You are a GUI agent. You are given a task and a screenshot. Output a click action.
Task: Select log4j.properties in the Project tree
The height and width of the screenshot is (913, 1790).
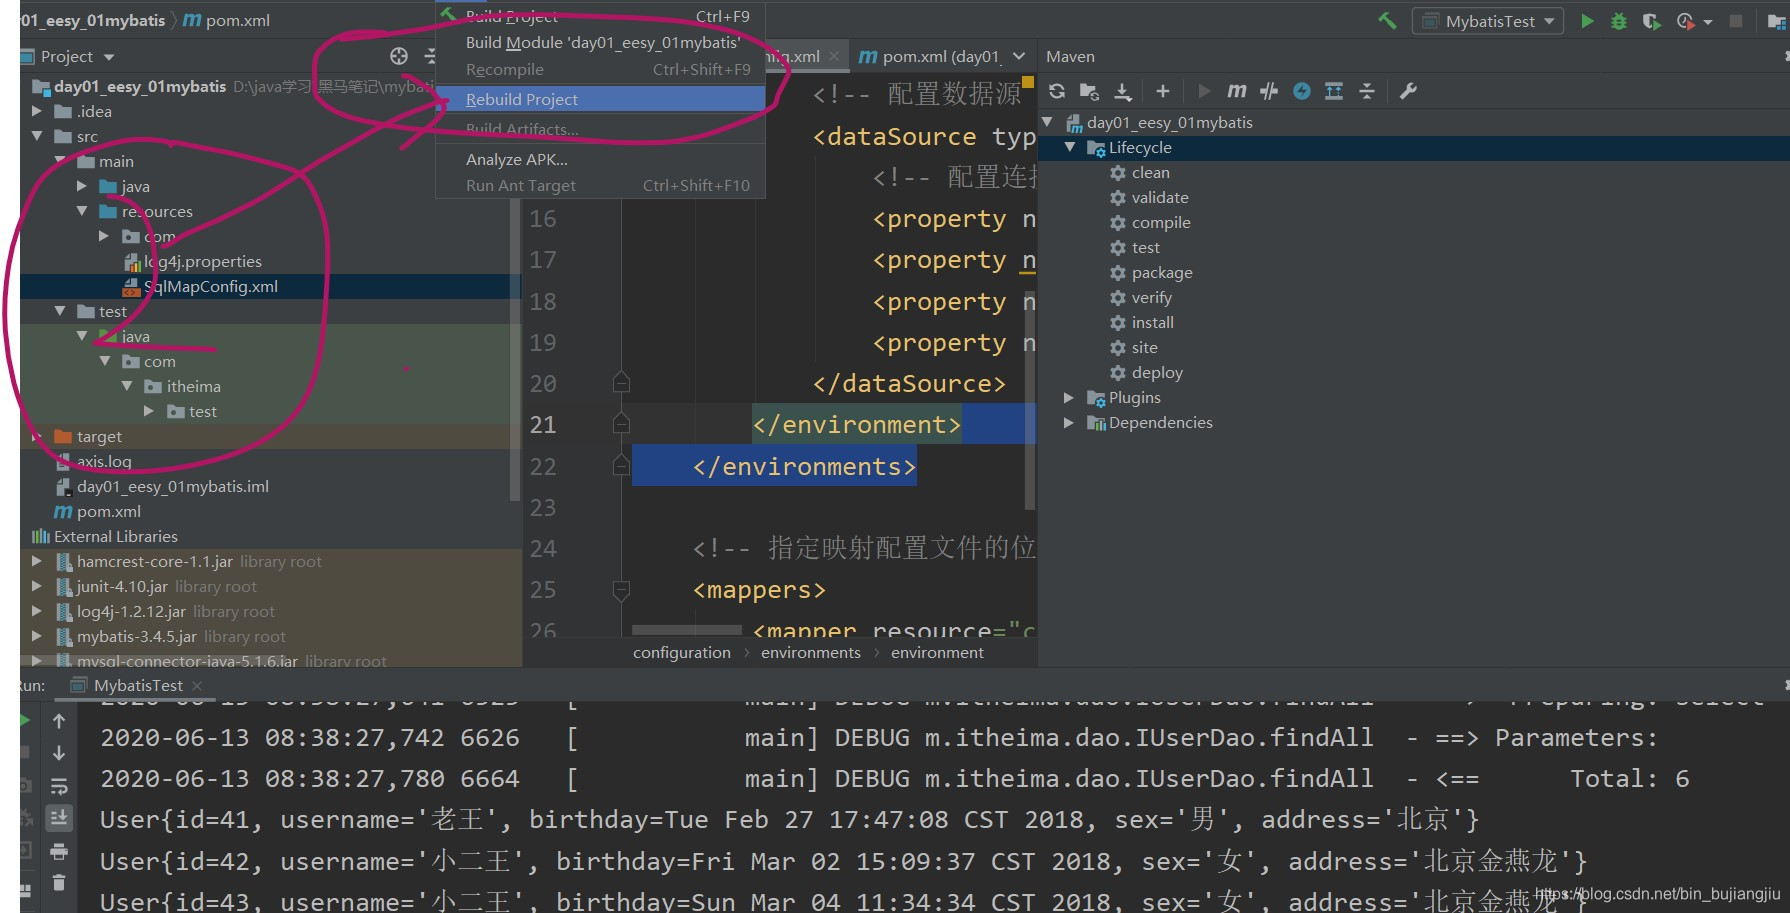click(x=203, y=261)
